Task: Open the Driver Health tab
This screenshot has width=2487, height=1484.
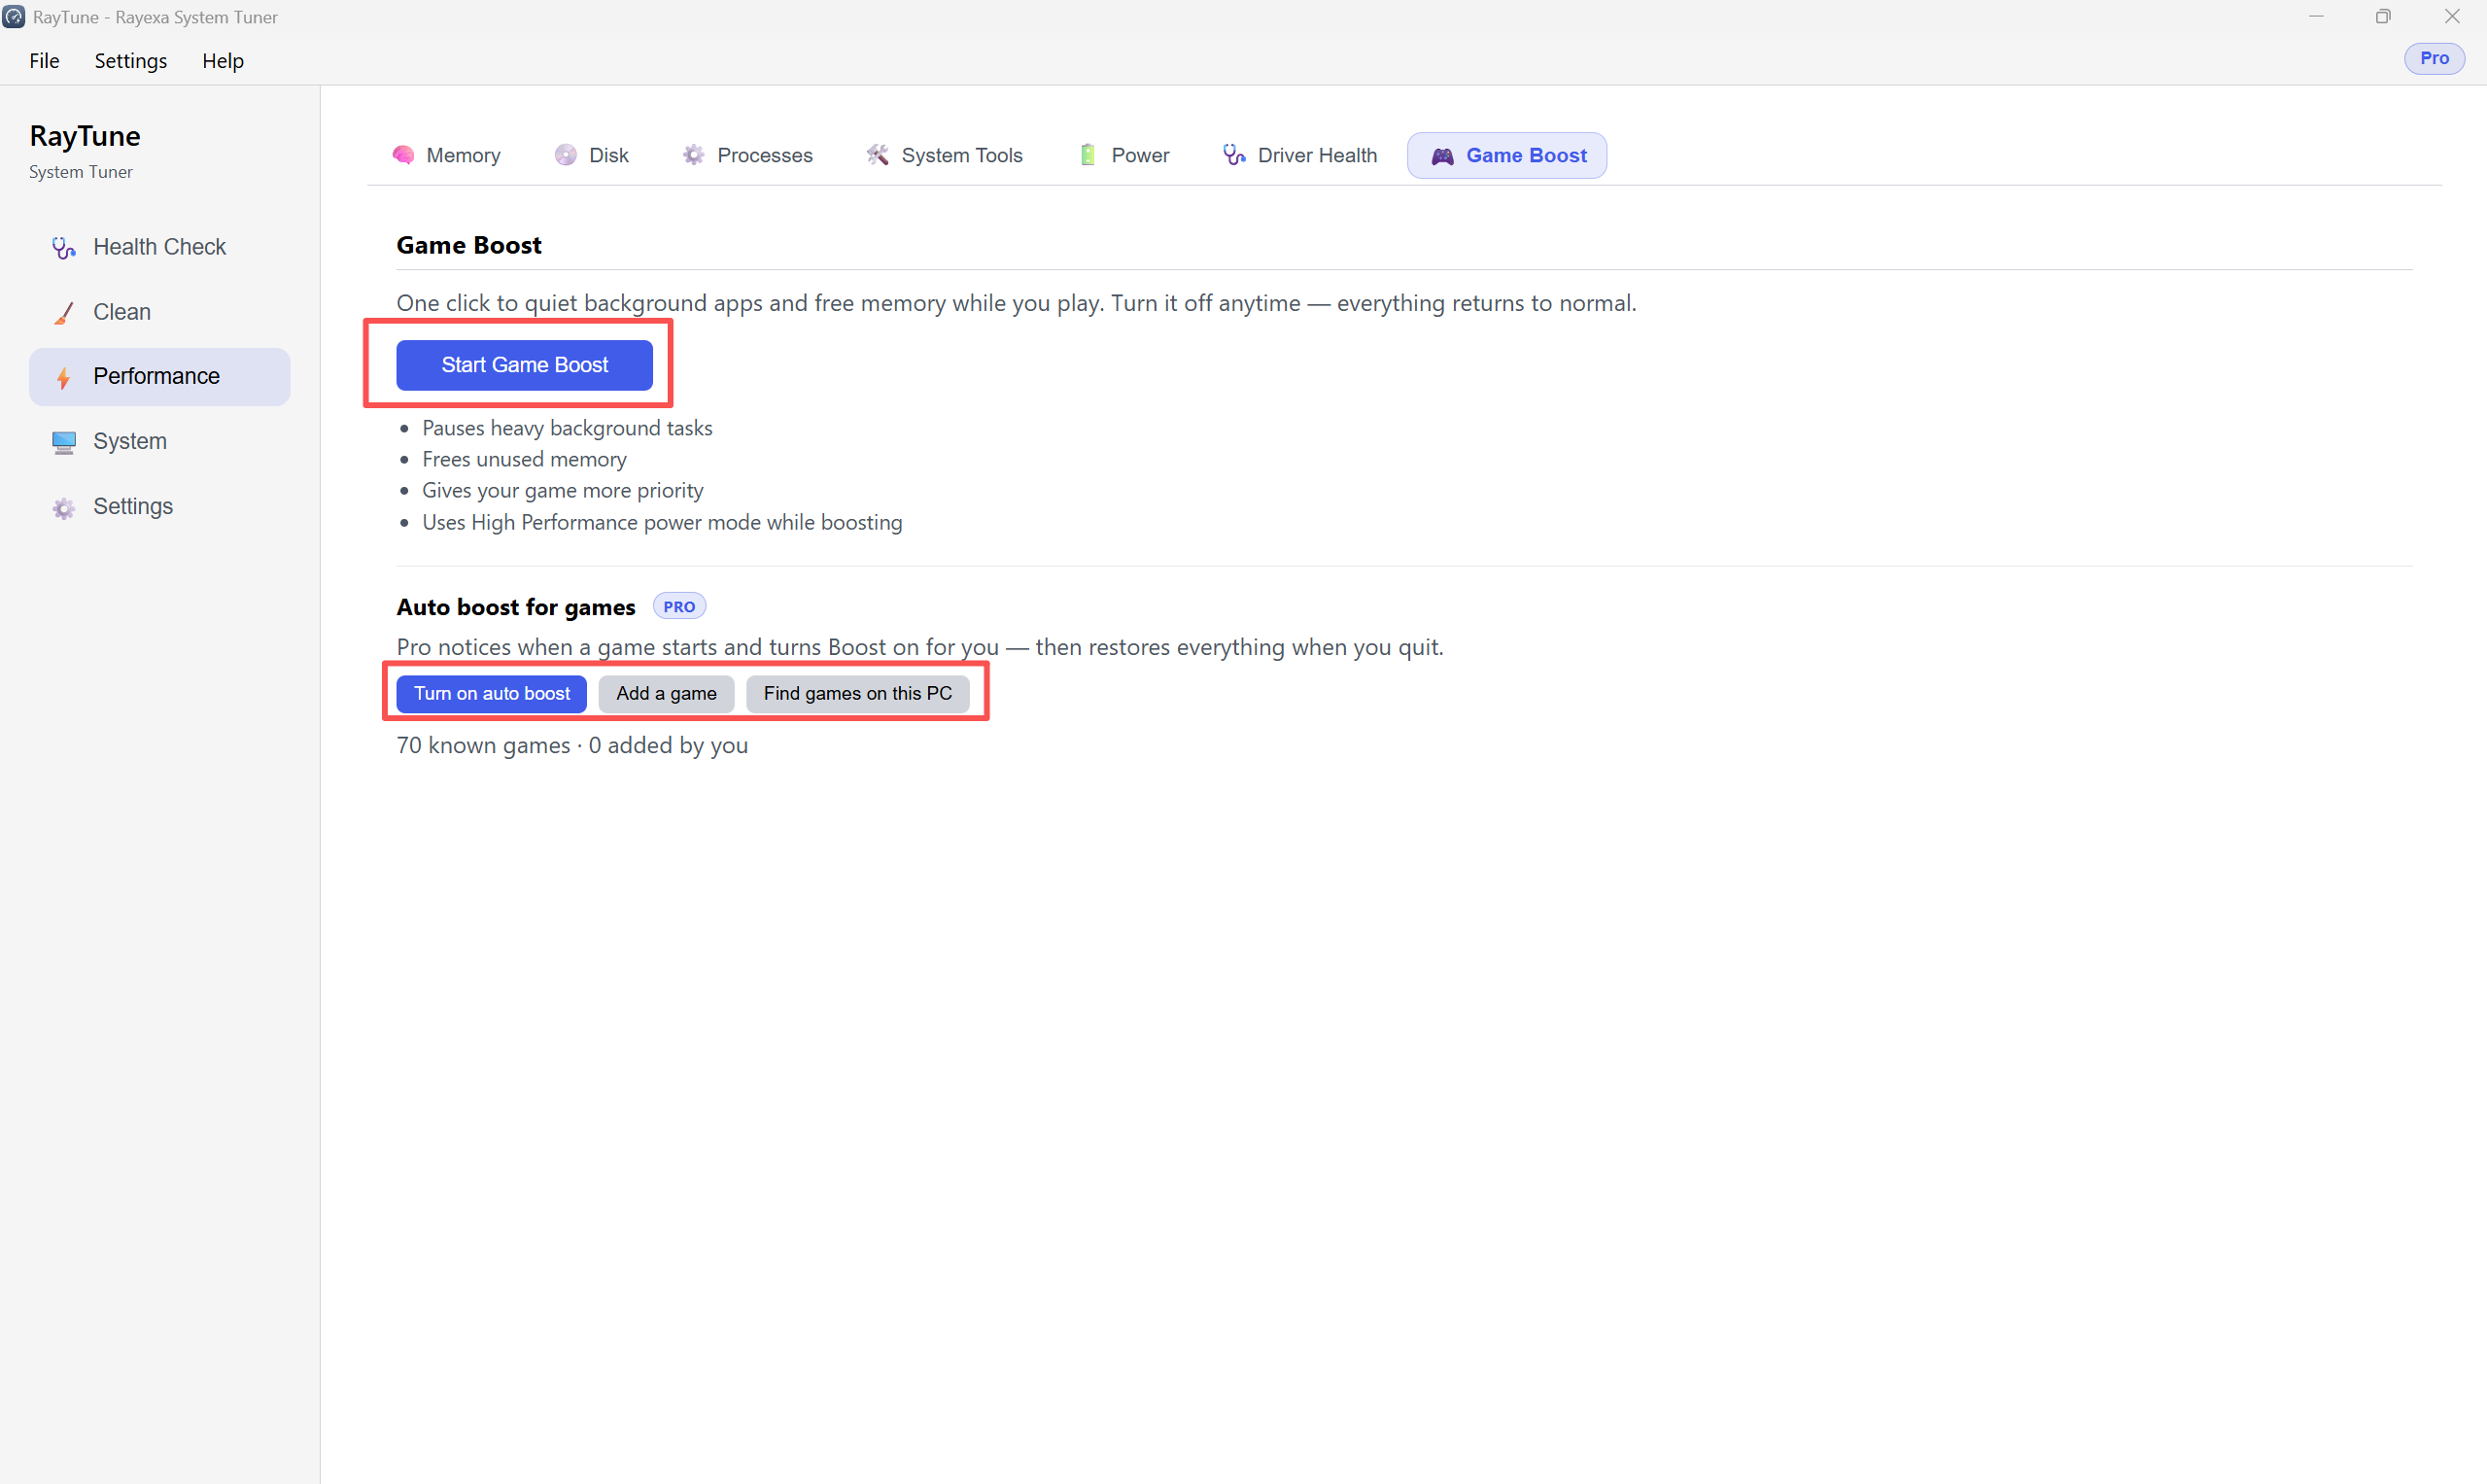Action: 1300,155
